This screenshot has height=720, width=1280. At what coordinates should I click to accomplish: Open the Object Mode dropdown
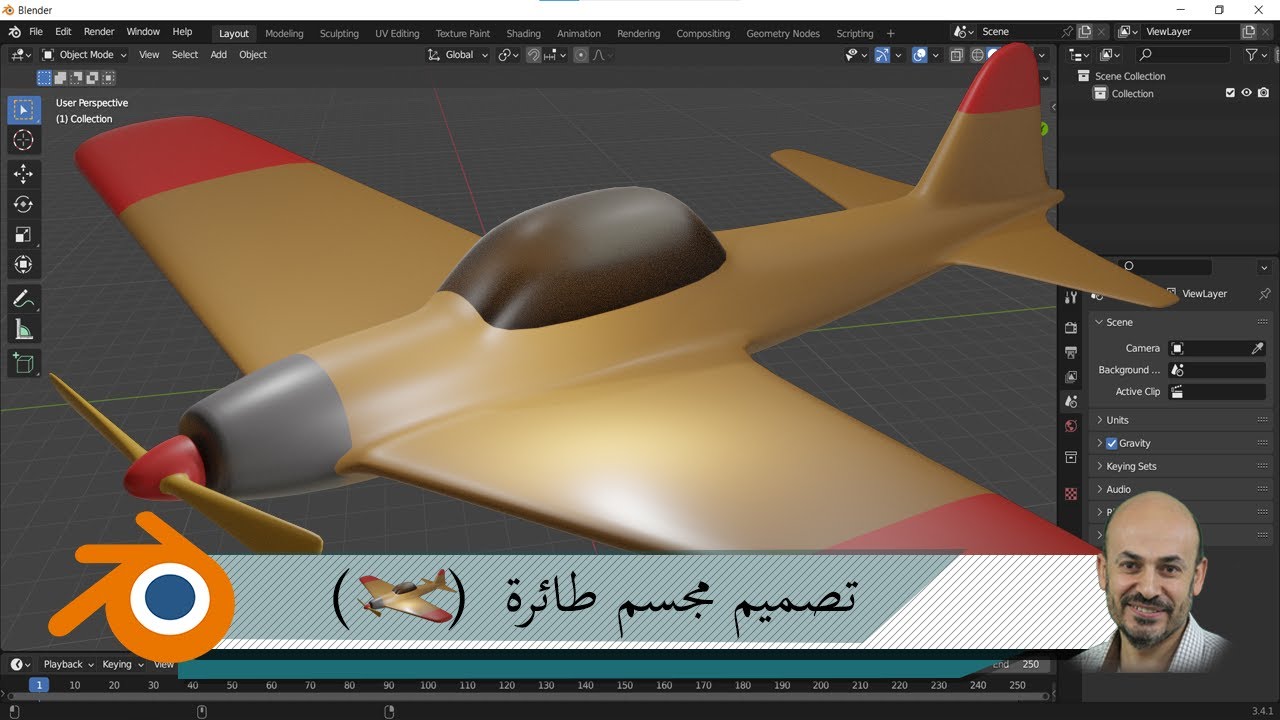(x=85, y=55)
